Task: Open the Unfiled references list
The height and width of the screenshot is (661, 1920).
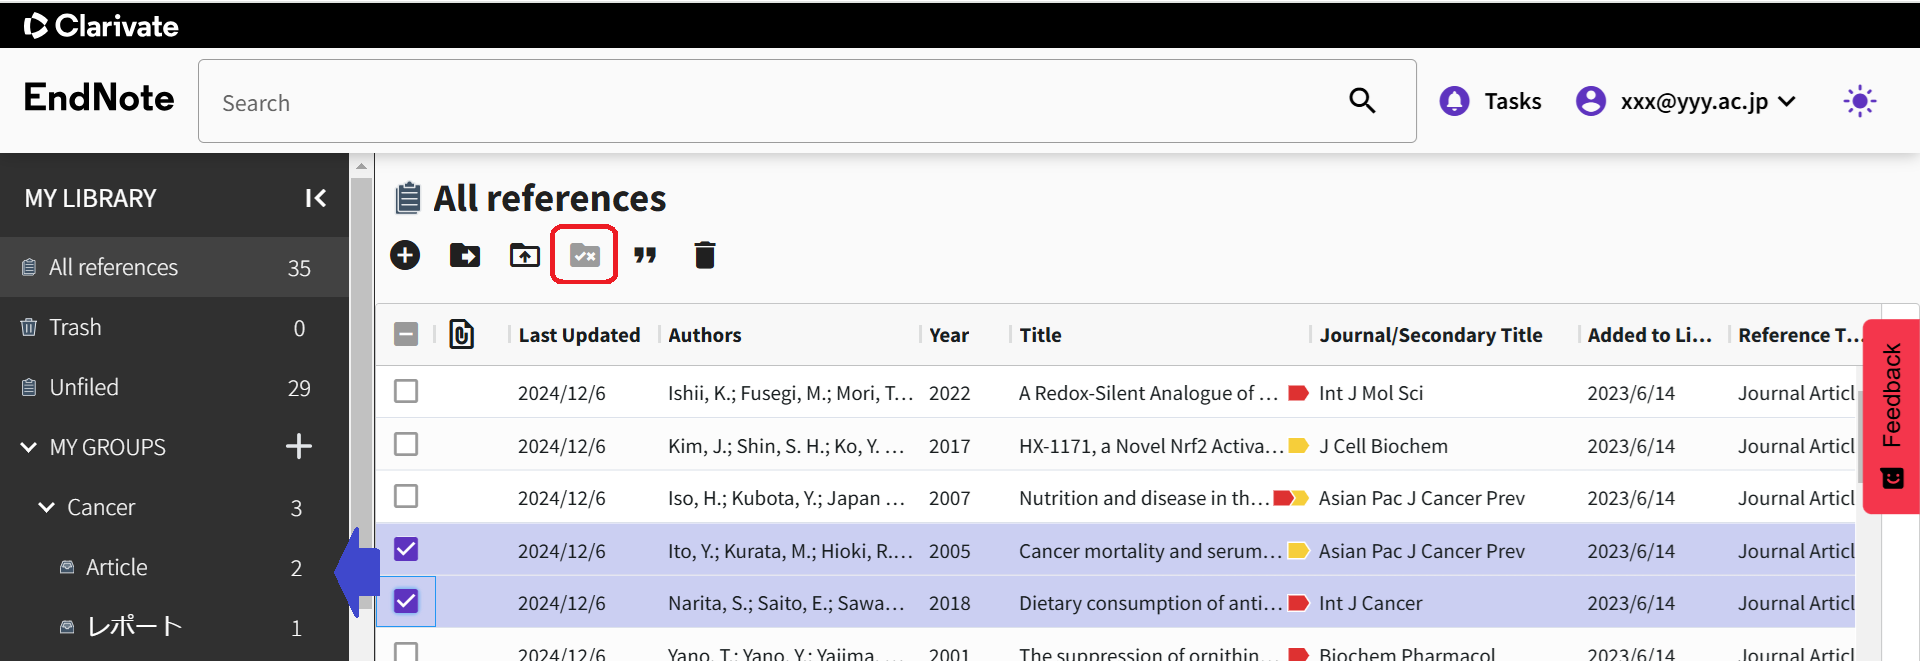Action: (x=84, y=387)
